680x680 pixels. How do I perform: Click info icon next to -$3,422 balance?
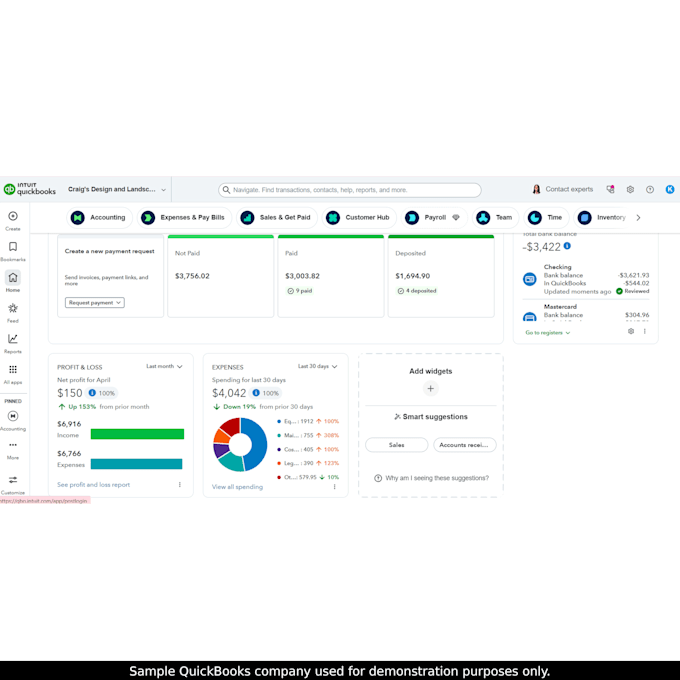tap(567, 246)
